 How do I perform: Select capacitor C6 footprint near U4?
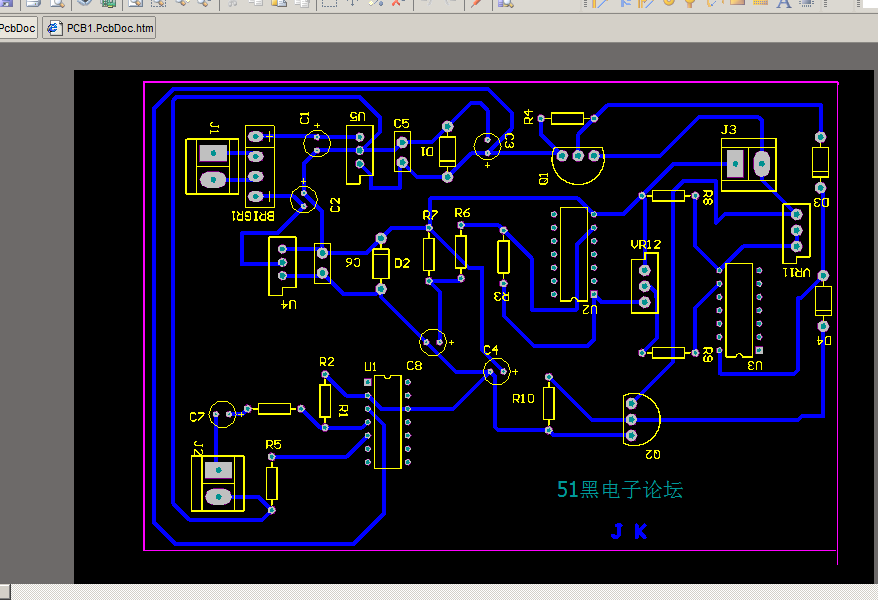coord(323,263)
